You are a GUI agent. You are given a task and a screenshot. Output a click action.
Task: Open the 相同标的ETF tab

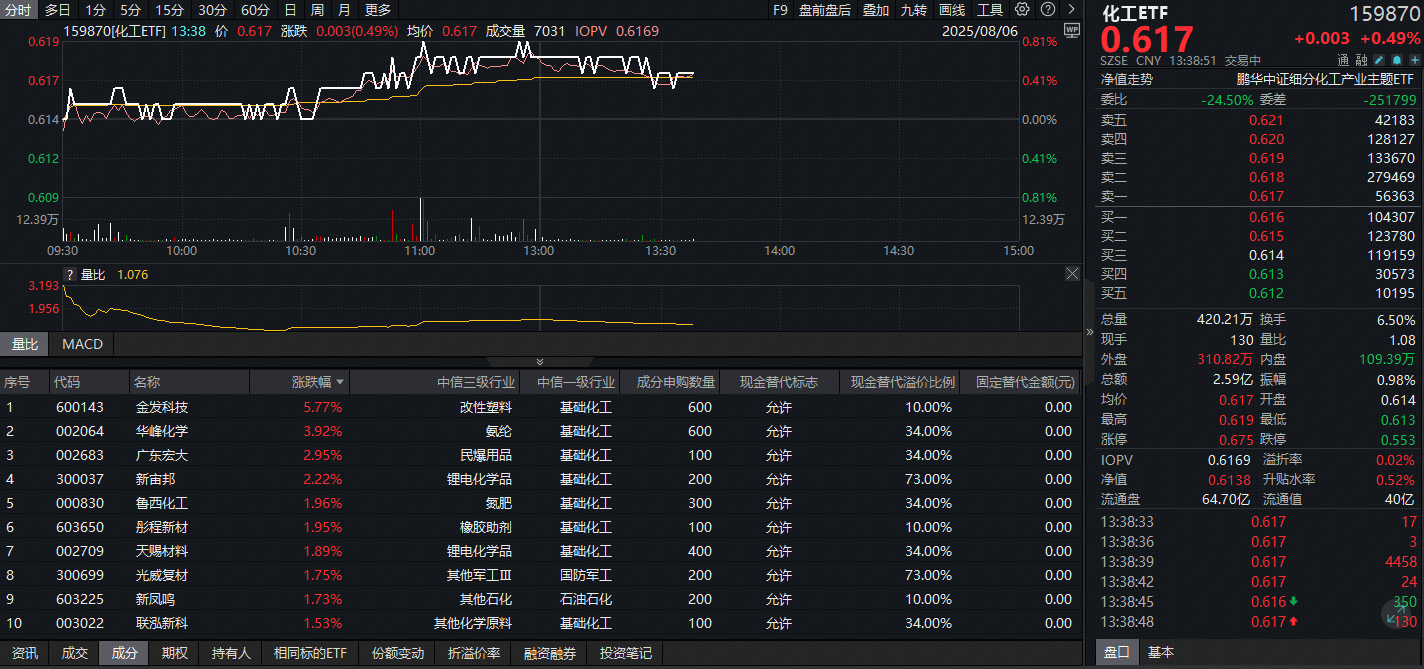pyautogui.click(x=310, y=653)
